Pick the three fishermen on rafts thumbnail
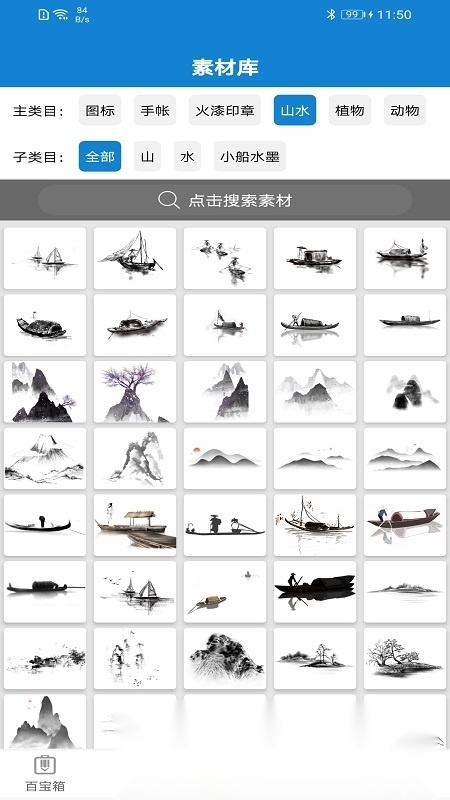450x800 pixels. (225, 258)
